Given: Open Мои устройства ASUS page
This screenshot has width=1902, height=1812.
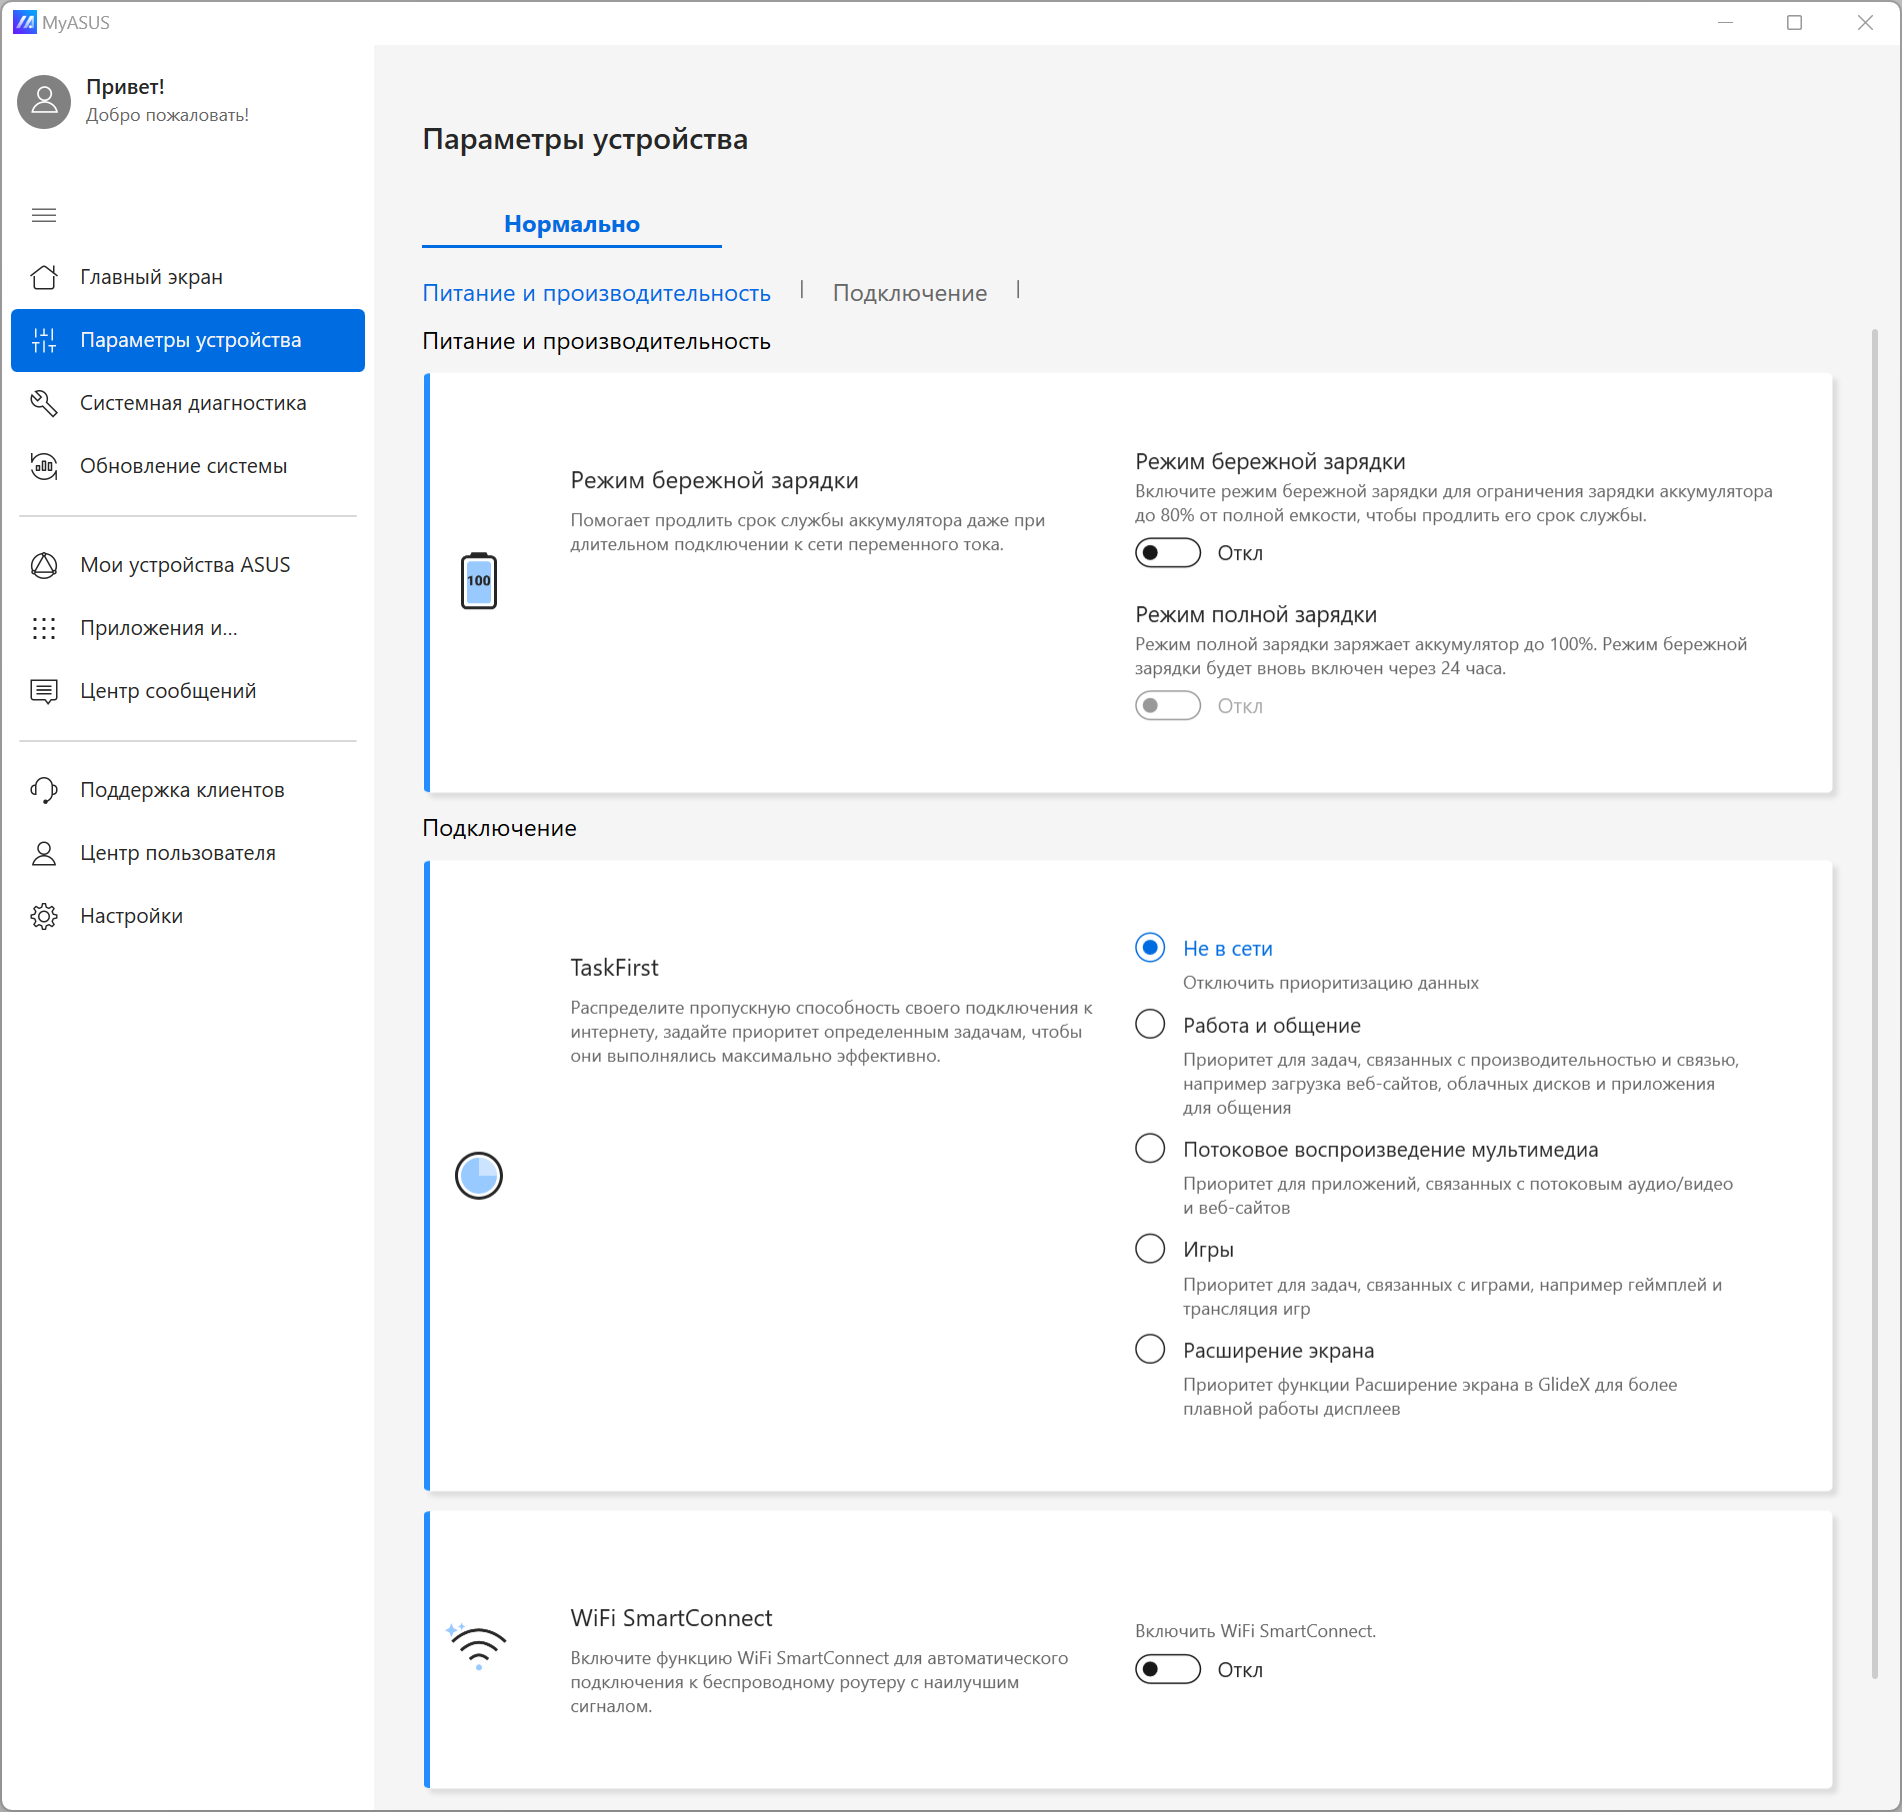Looking at the screenshot, I should coord(188,565).
